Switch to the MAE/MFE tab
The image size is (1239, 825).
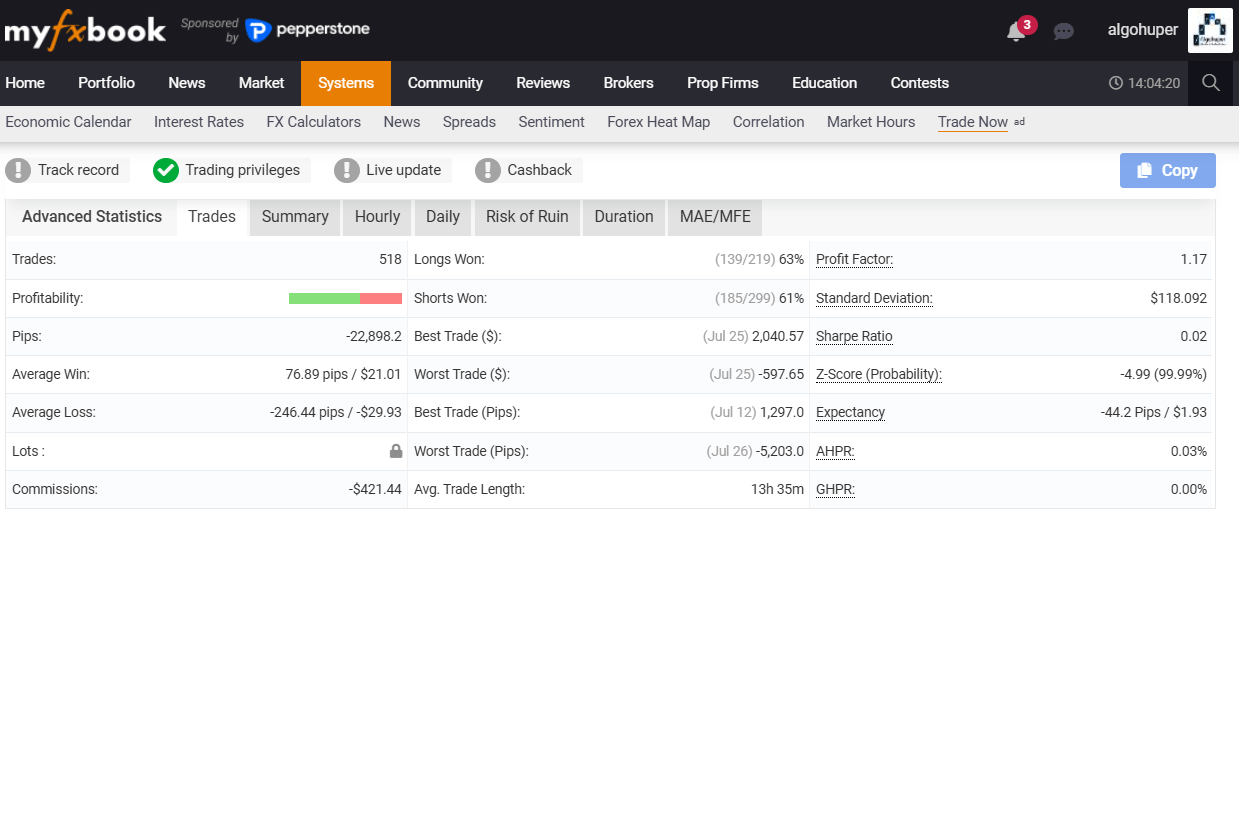[715, 217]
